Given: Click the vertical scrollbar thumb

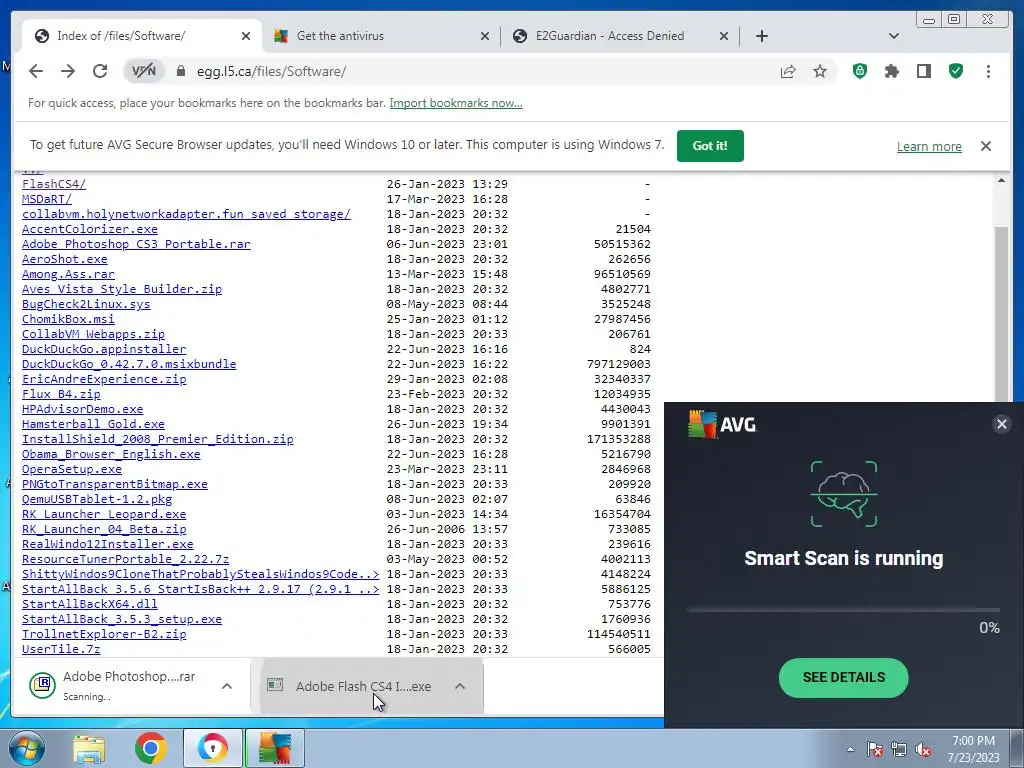Looking at the screenshot, I should (x=1001, y=313).
